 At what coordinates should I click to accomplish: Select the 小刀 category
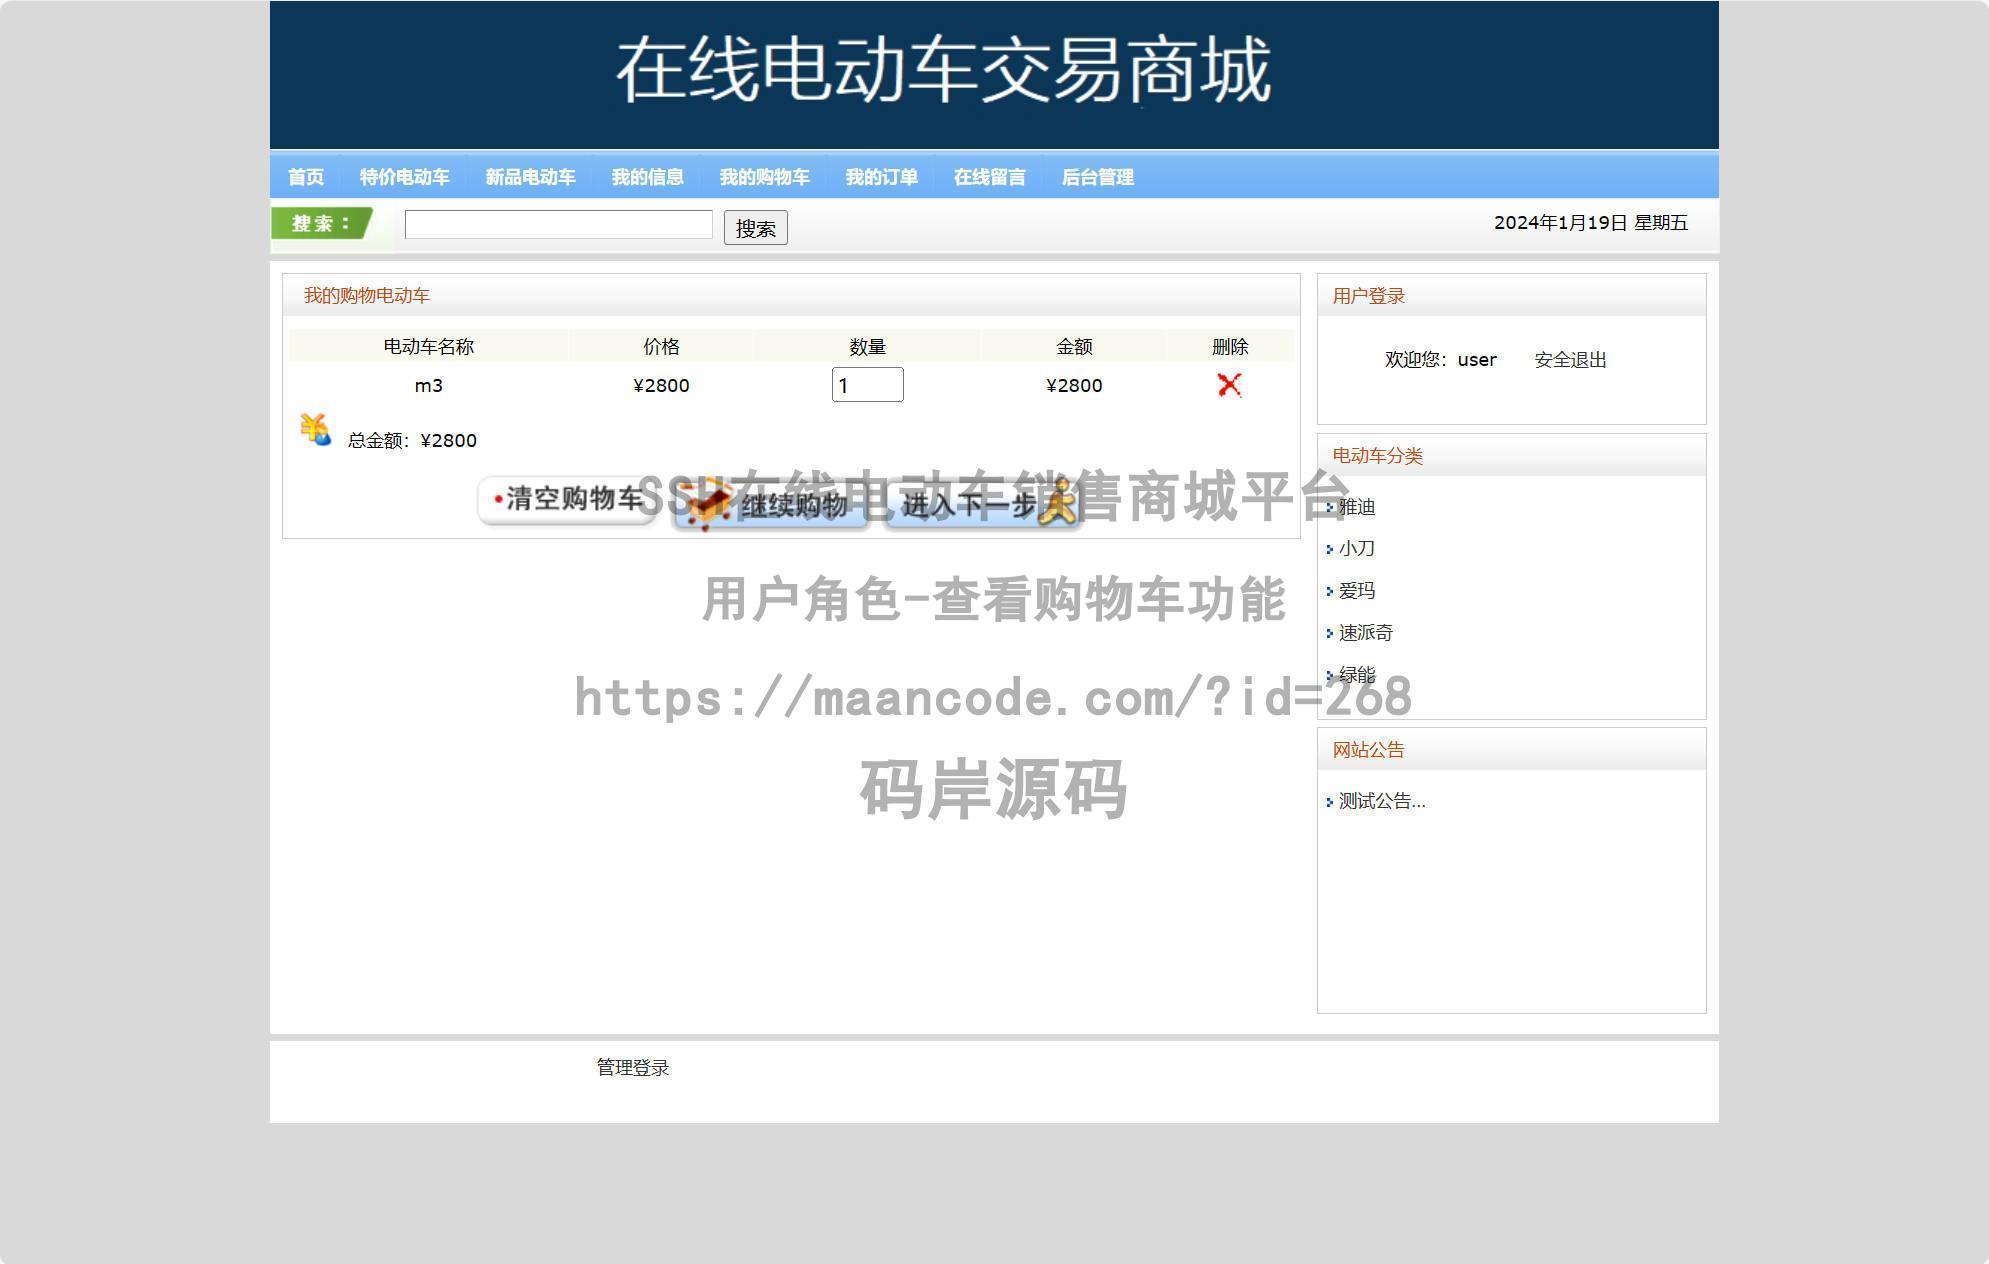(1357, 549)
